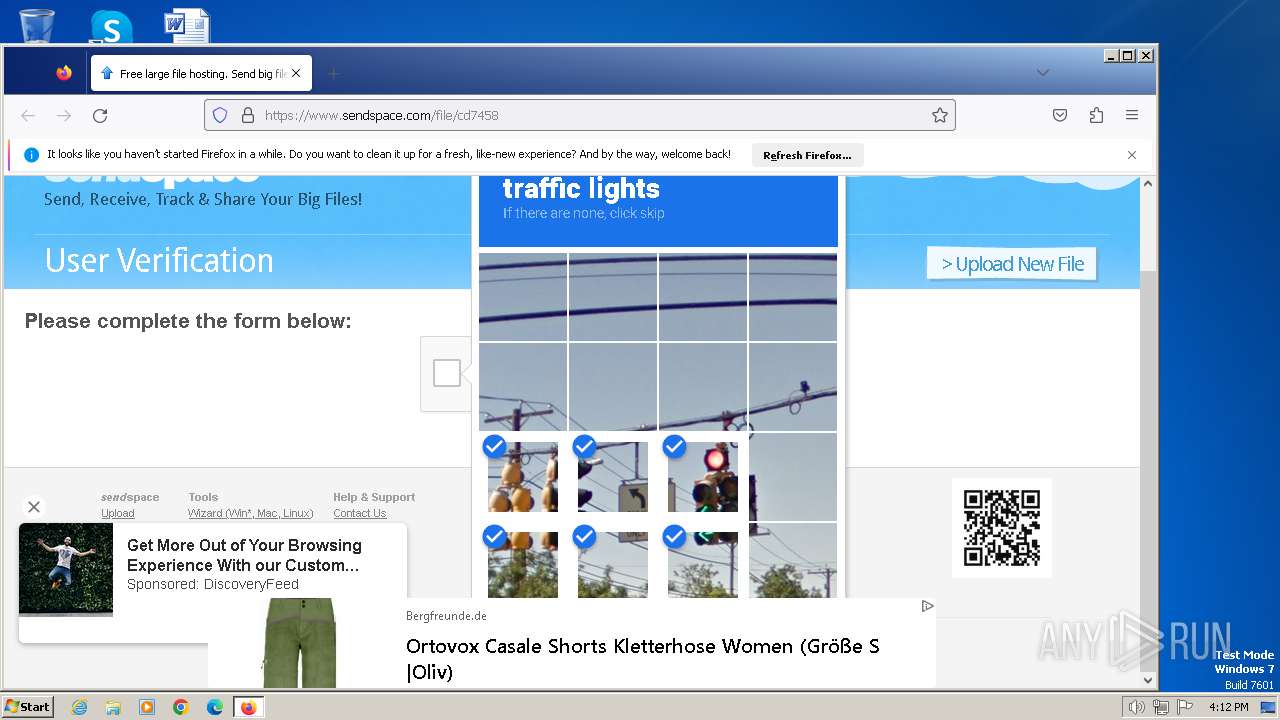This screenshot has height=720, width=1280.
Task: Go back with the back arrow
Action: [28, 115]
